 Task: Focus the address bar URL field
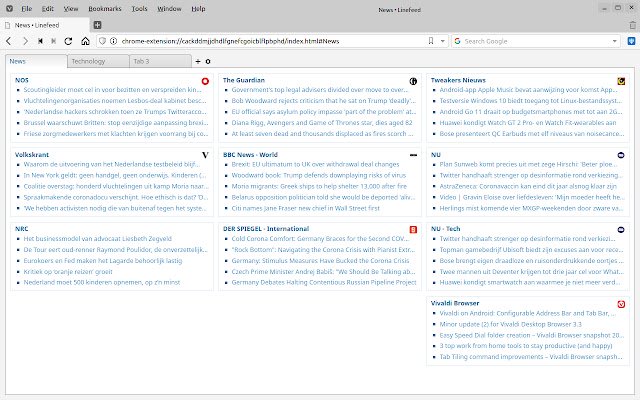point(271,41)
